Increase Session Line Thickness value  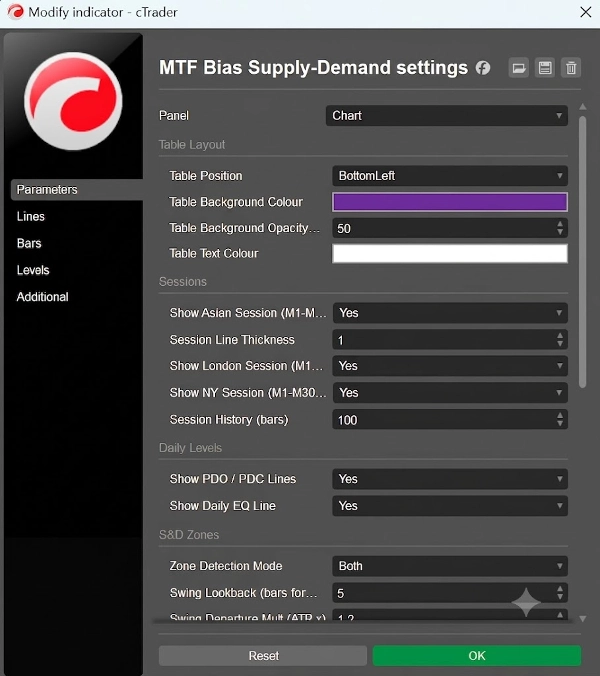tap(560, 335)
